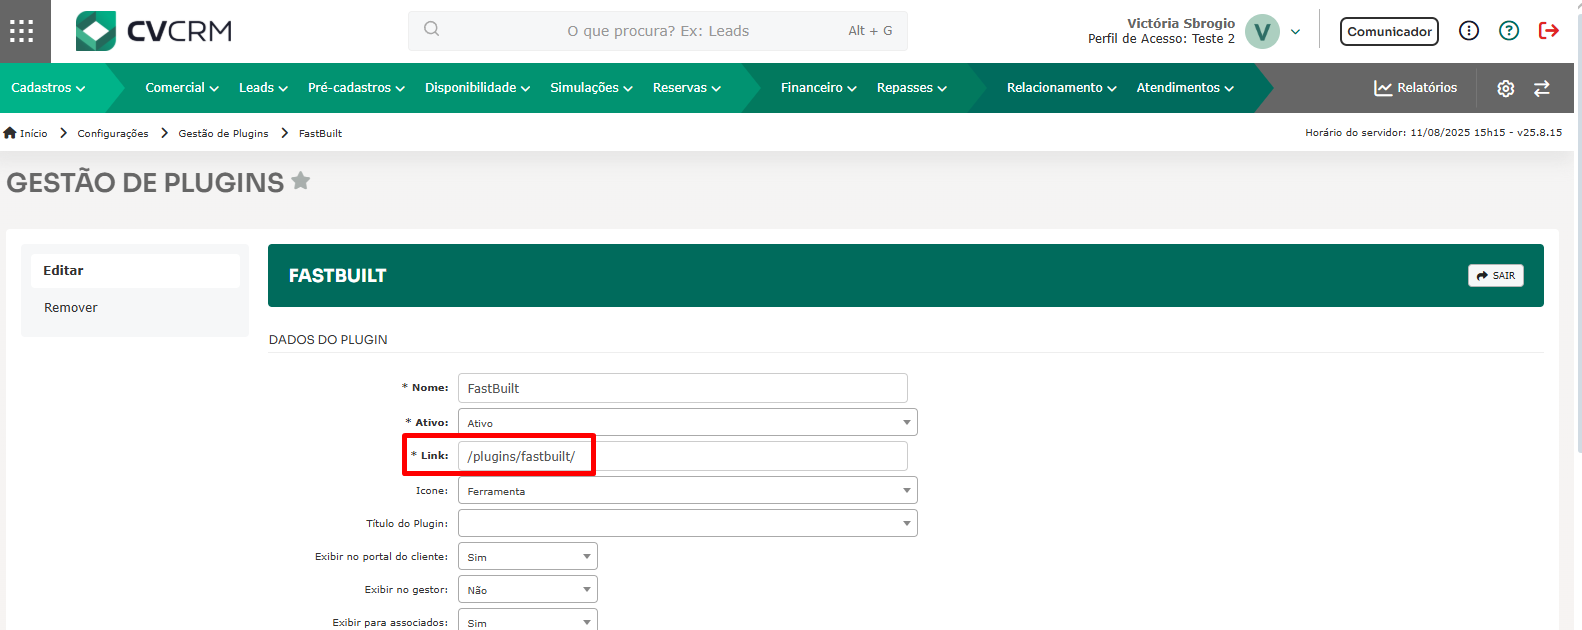Click the FastBuilt breadcrumb
1582x630 pixels.
[320, 133]
